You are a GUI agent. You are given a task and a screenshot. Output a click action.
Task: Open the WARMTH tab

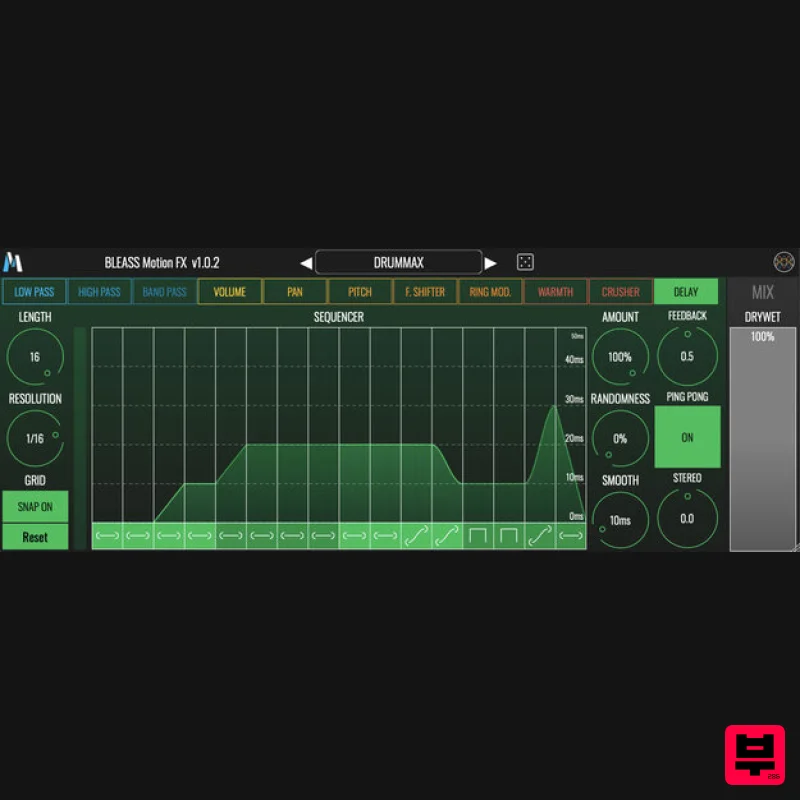[x=555, y=292]
